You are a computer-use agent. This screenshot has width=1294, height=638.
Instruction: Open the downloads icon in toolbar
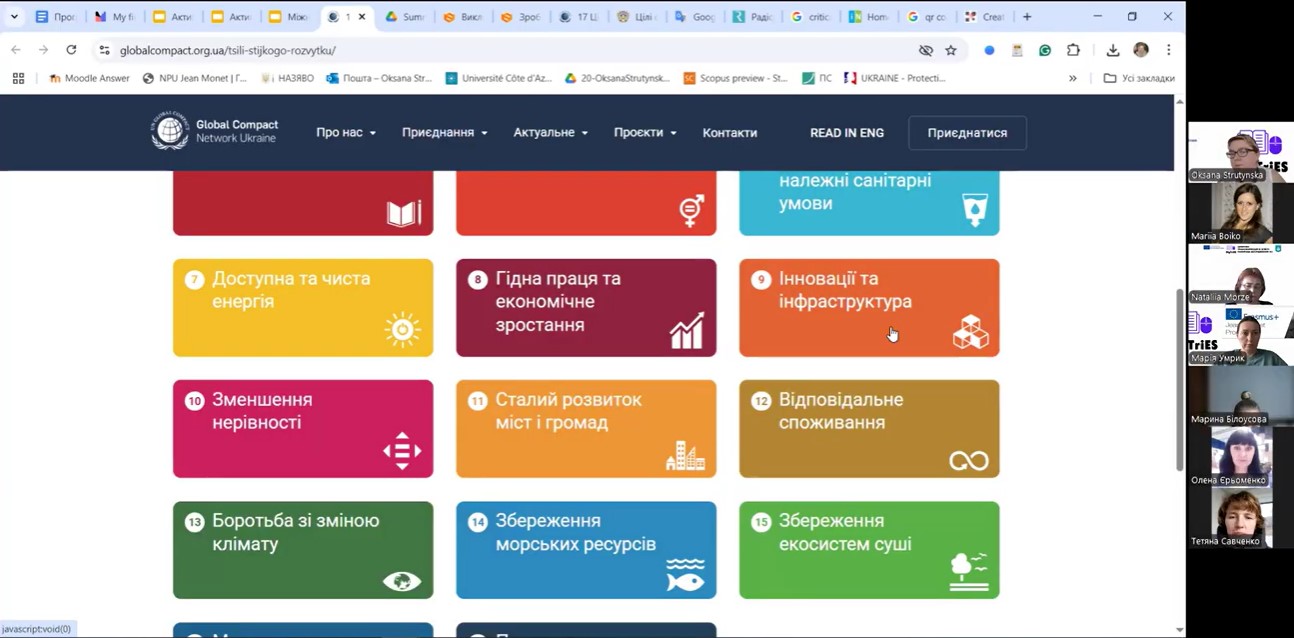1112,50
